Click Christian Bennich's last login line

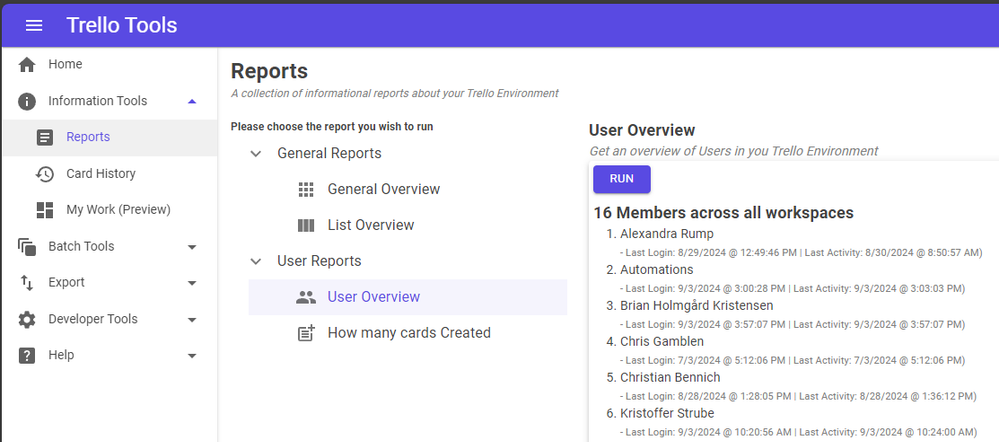click(798, 396)
